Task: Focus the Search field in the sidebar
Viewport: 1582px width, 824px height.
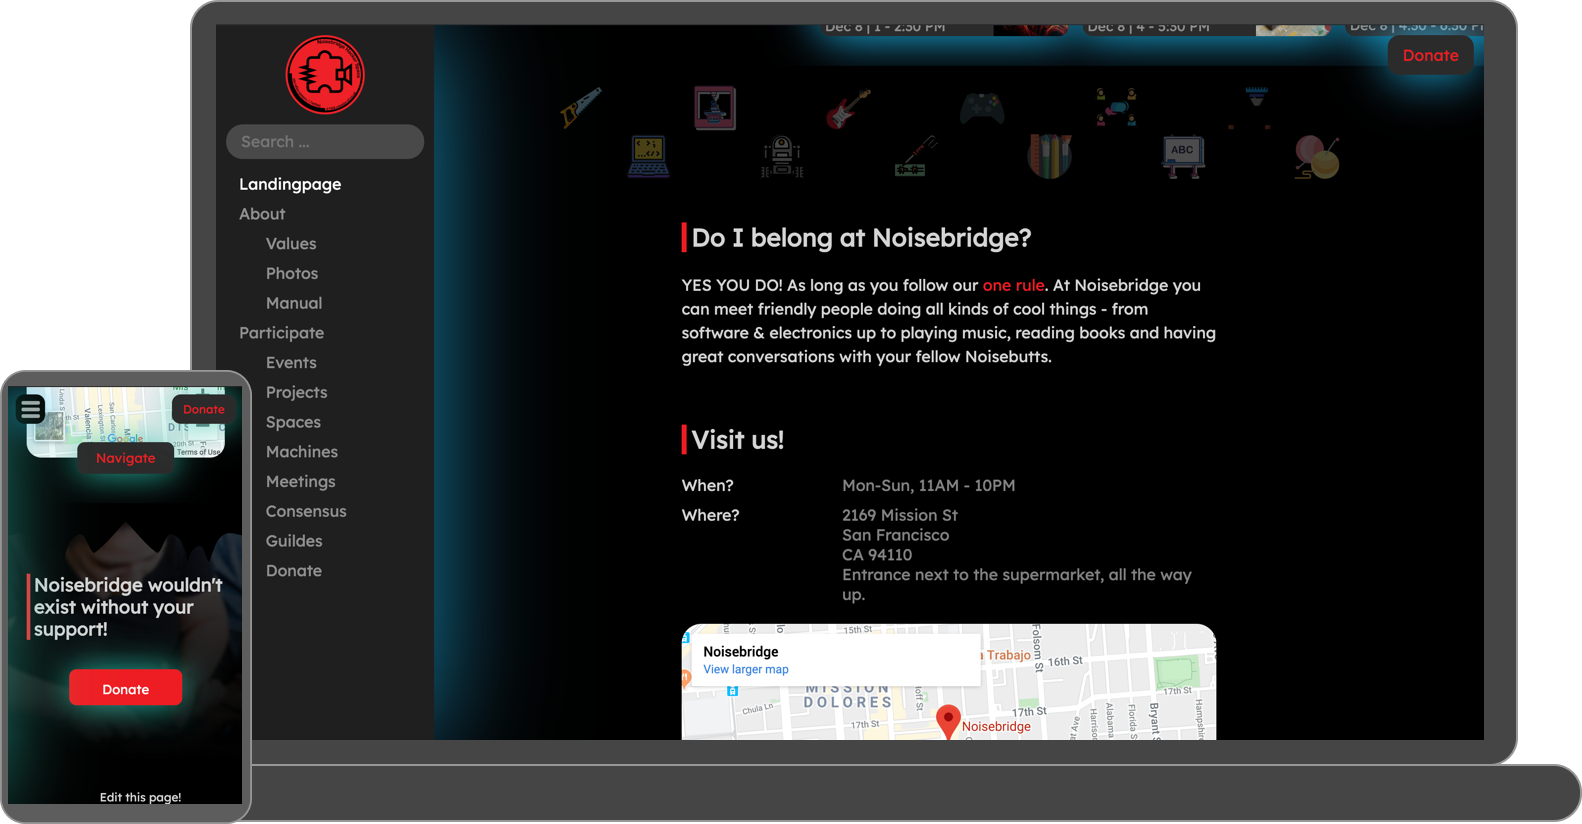Action: click(x=325, y=142)
